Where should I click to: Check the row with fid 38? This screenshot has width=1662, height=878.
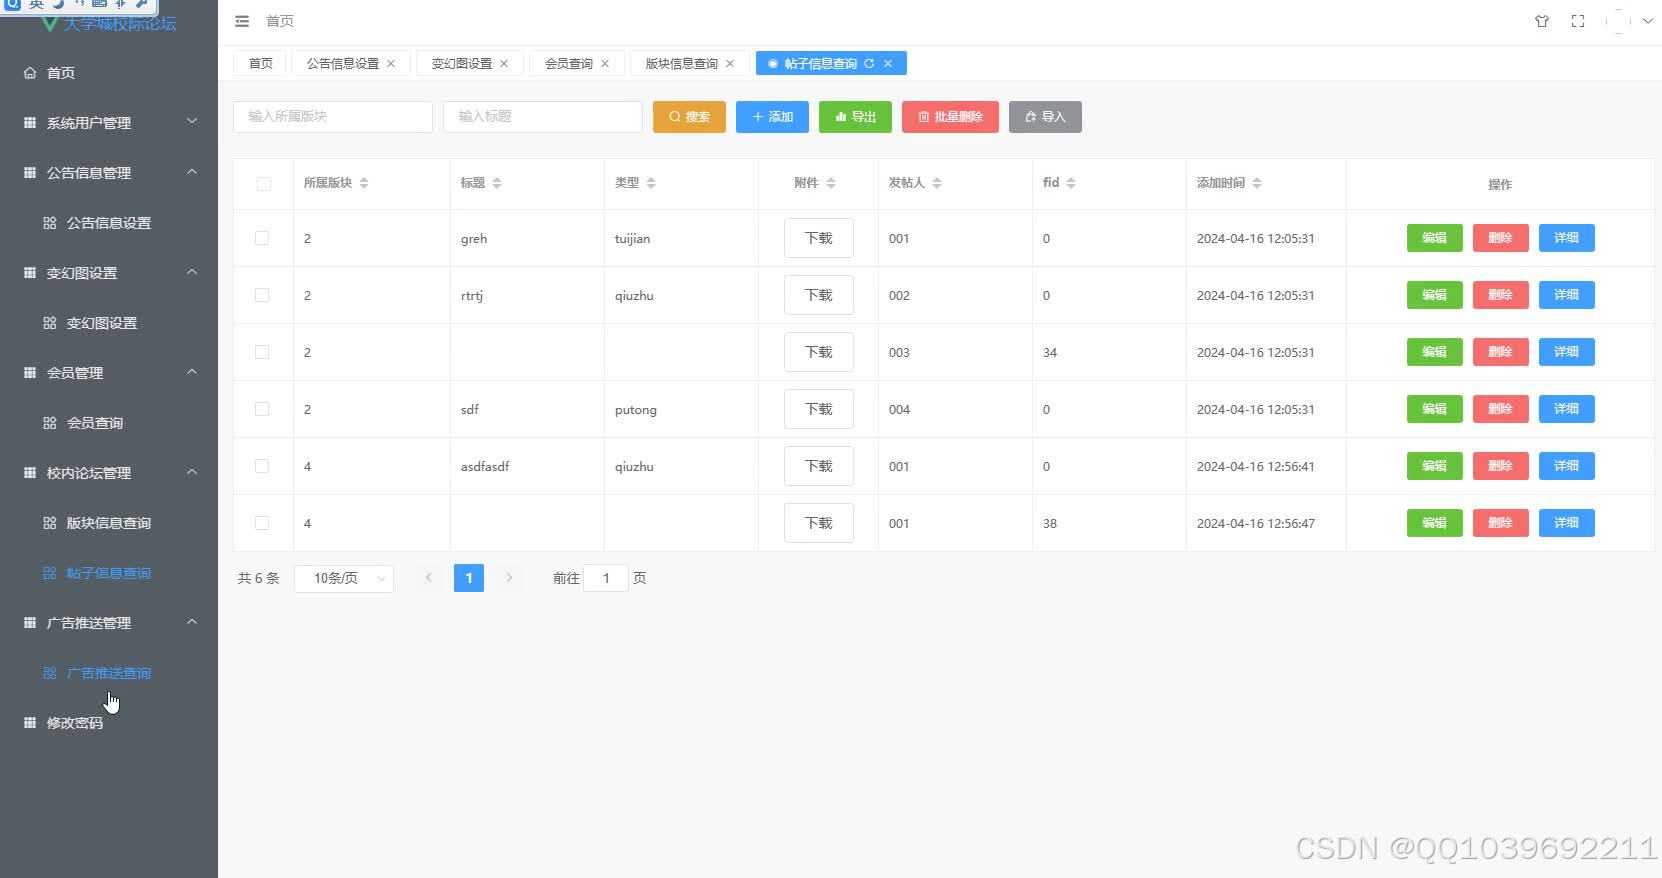pyautogui.click(x=262, y=523)
